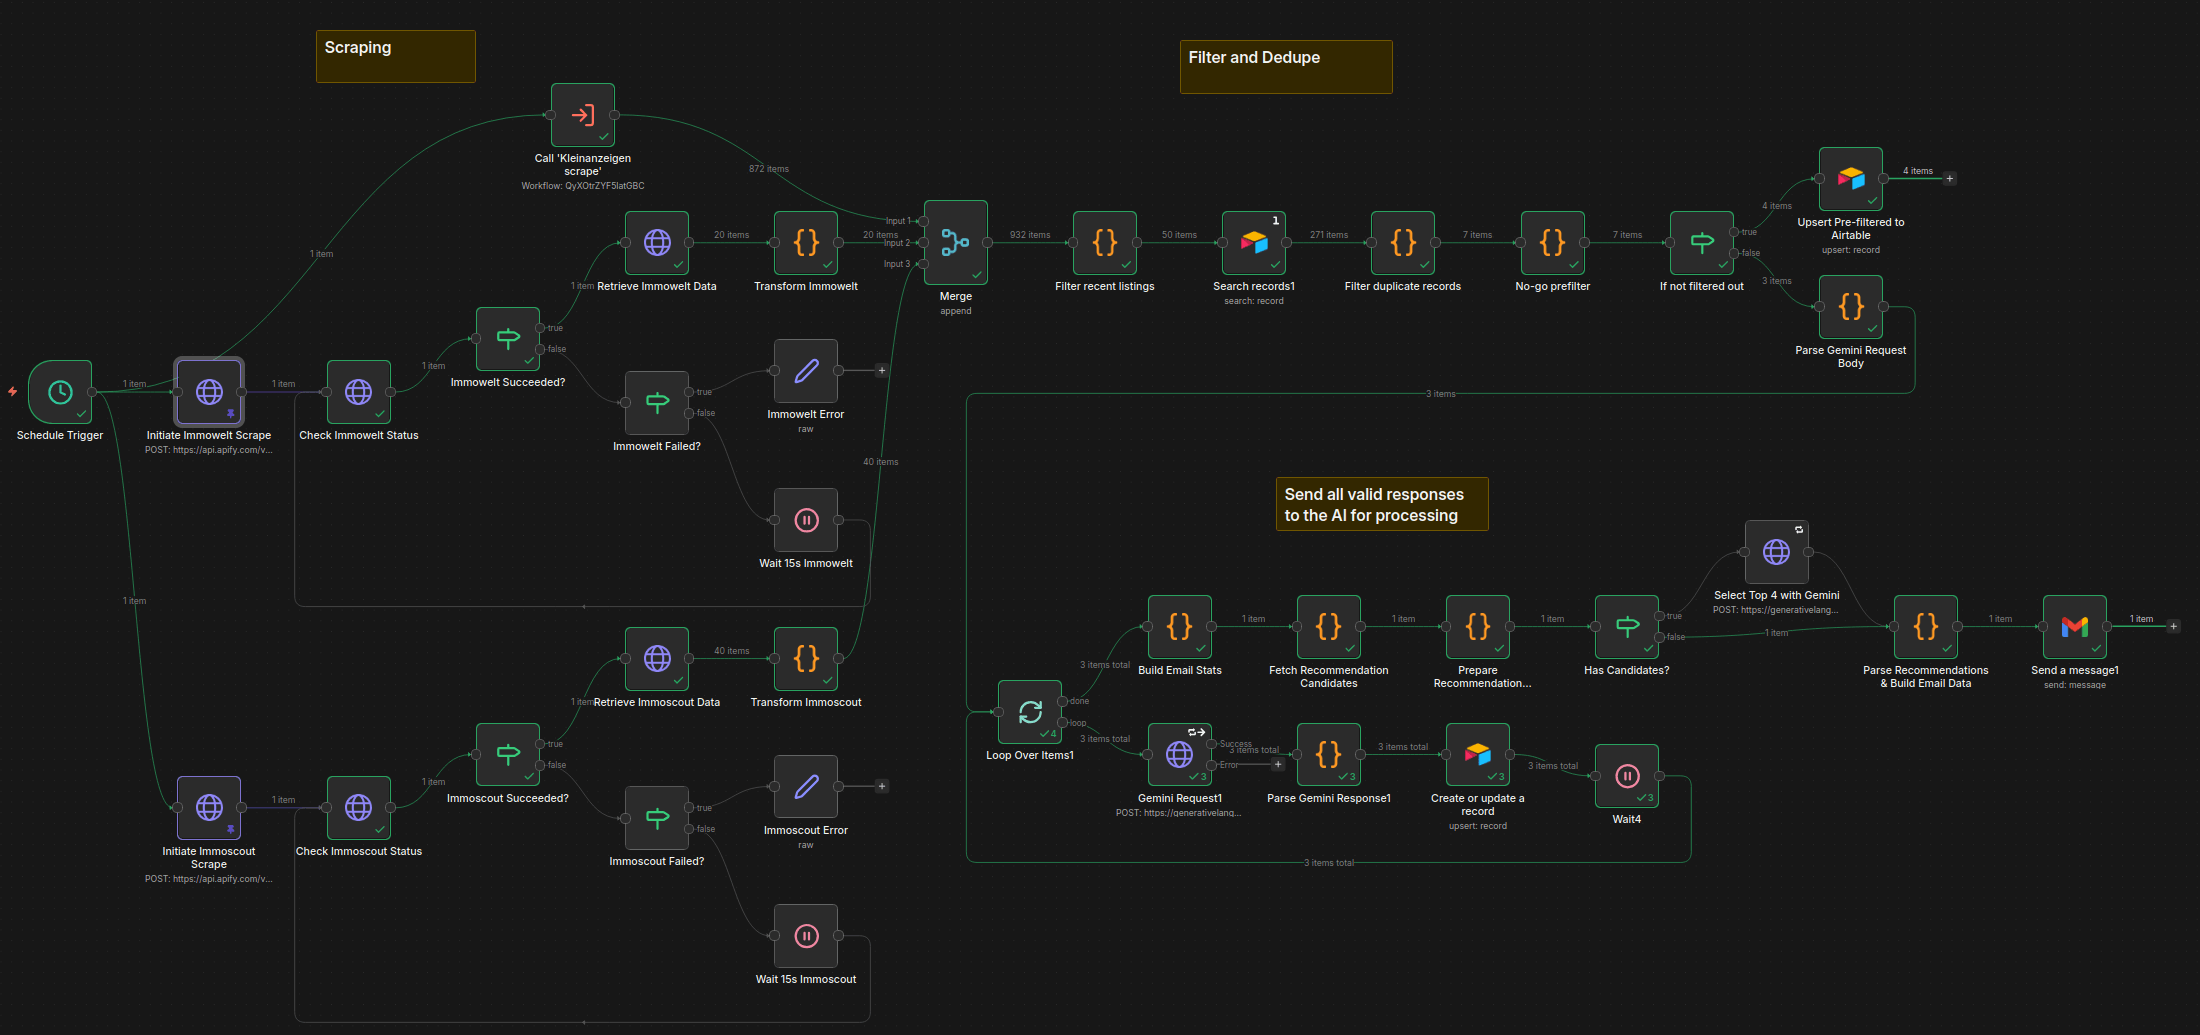The width and height of the screenshot is (2200, 1035).
Task: Select the Merge append node
Action: click(955, 243)
